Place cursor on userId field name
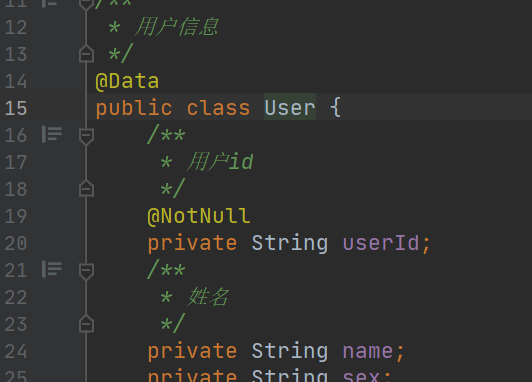The height and width of the screenshot is (382, 532). pyautogui.click(x=381, y=243)
